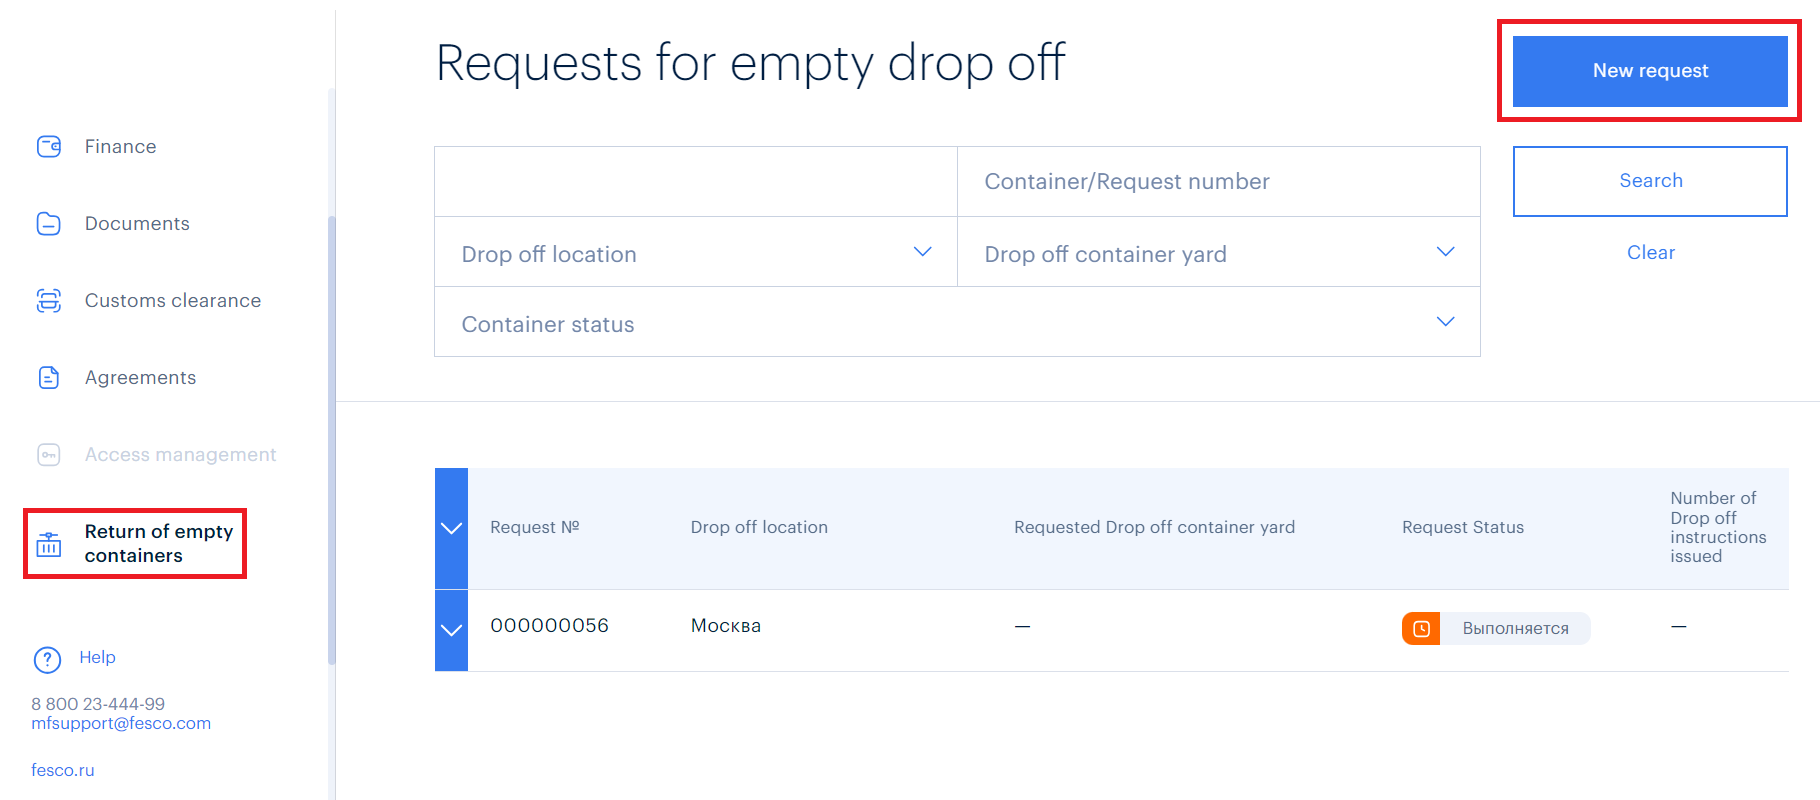This screenshot has height=800, width=1820.
Task: Focus the Container/Request number field
Action: point(1218,182)
